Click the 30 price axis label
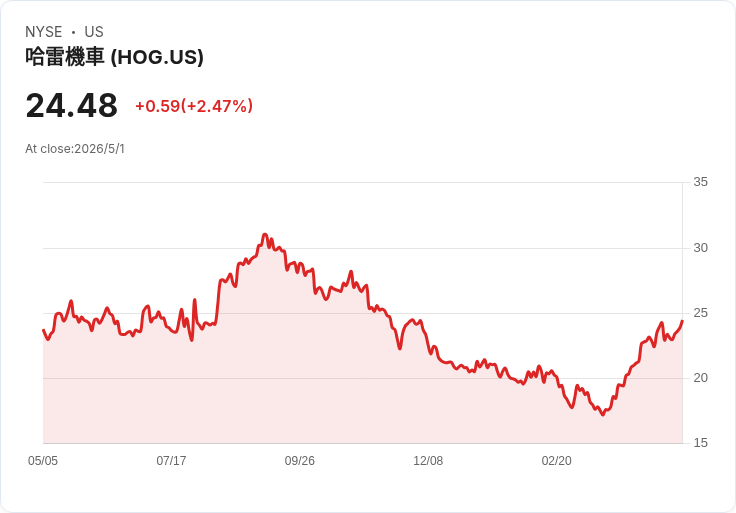The height and width of the screenshot is (513, 736). pyautogui.click(x=700, y=248)
